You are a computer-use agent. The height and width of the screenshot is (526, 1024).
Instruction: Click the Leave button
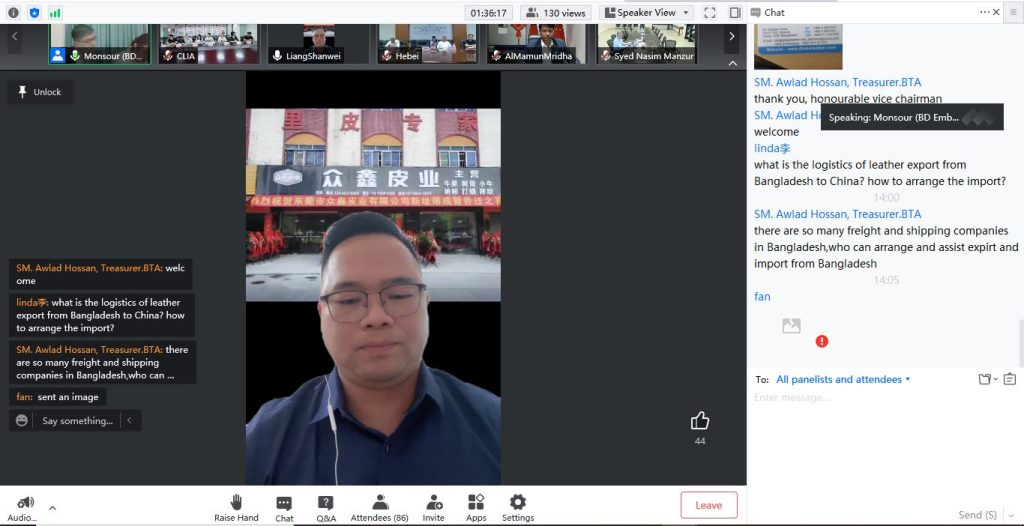tap(708, 505)
